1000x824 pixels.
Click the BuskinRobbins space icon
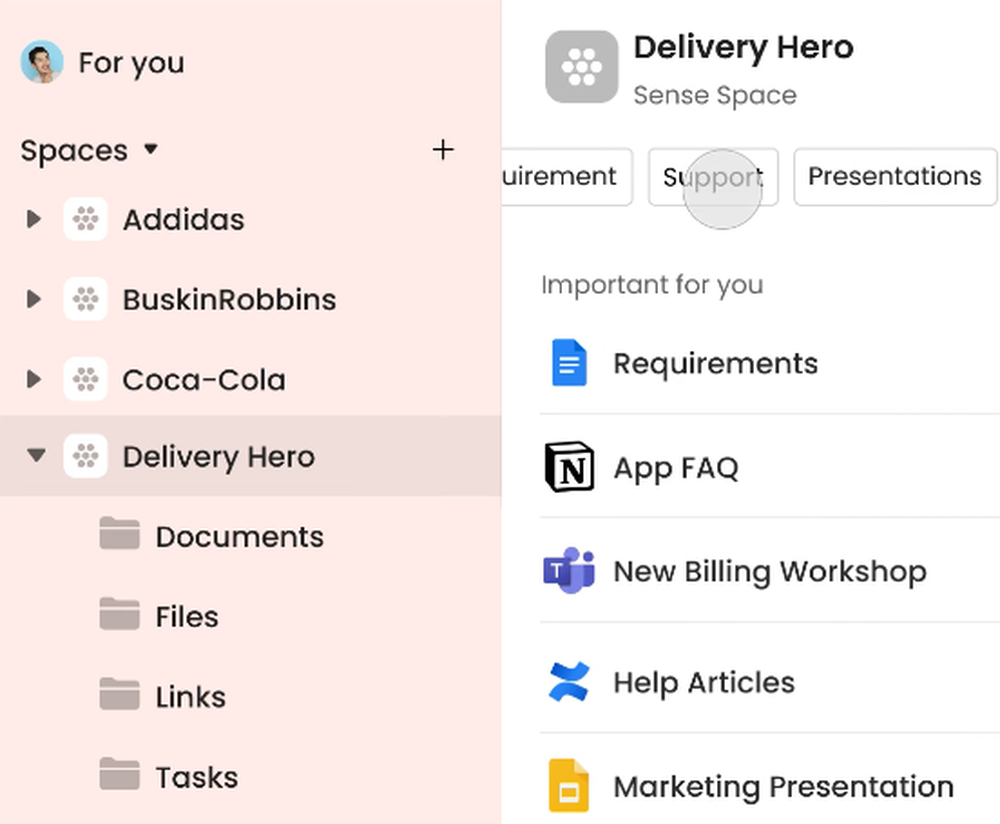tap(85, 299)
